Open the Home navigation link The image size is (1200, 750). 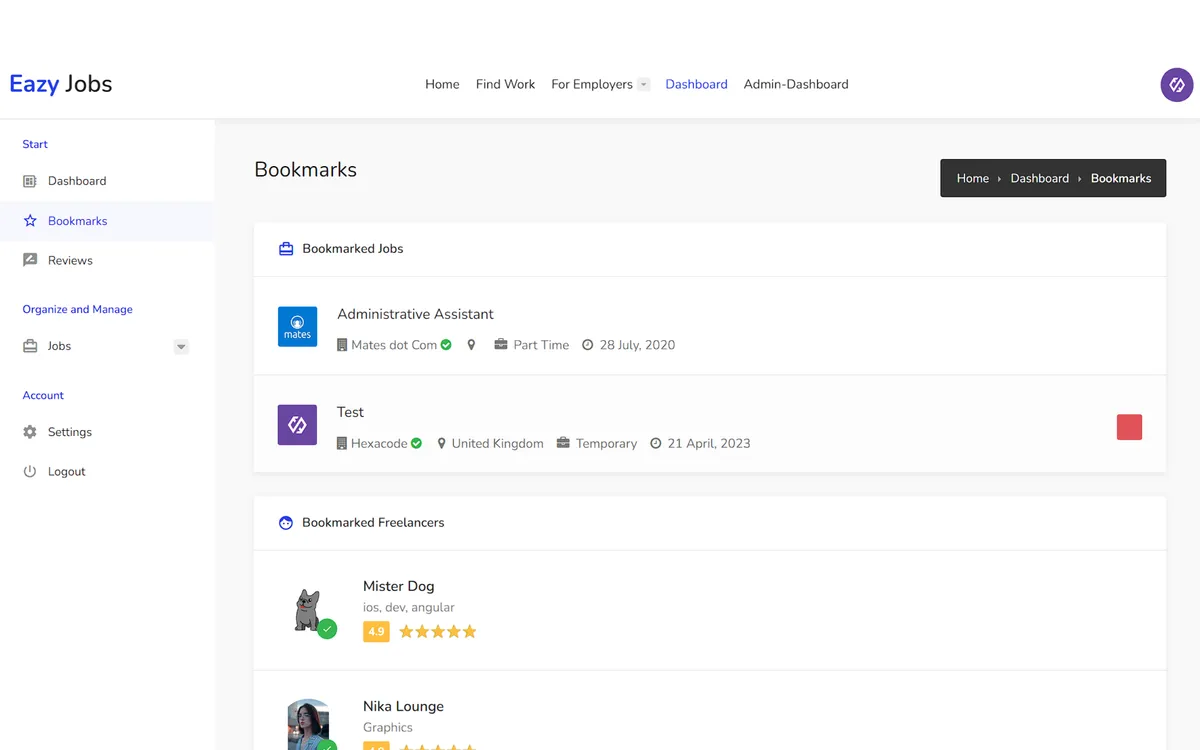442,84
